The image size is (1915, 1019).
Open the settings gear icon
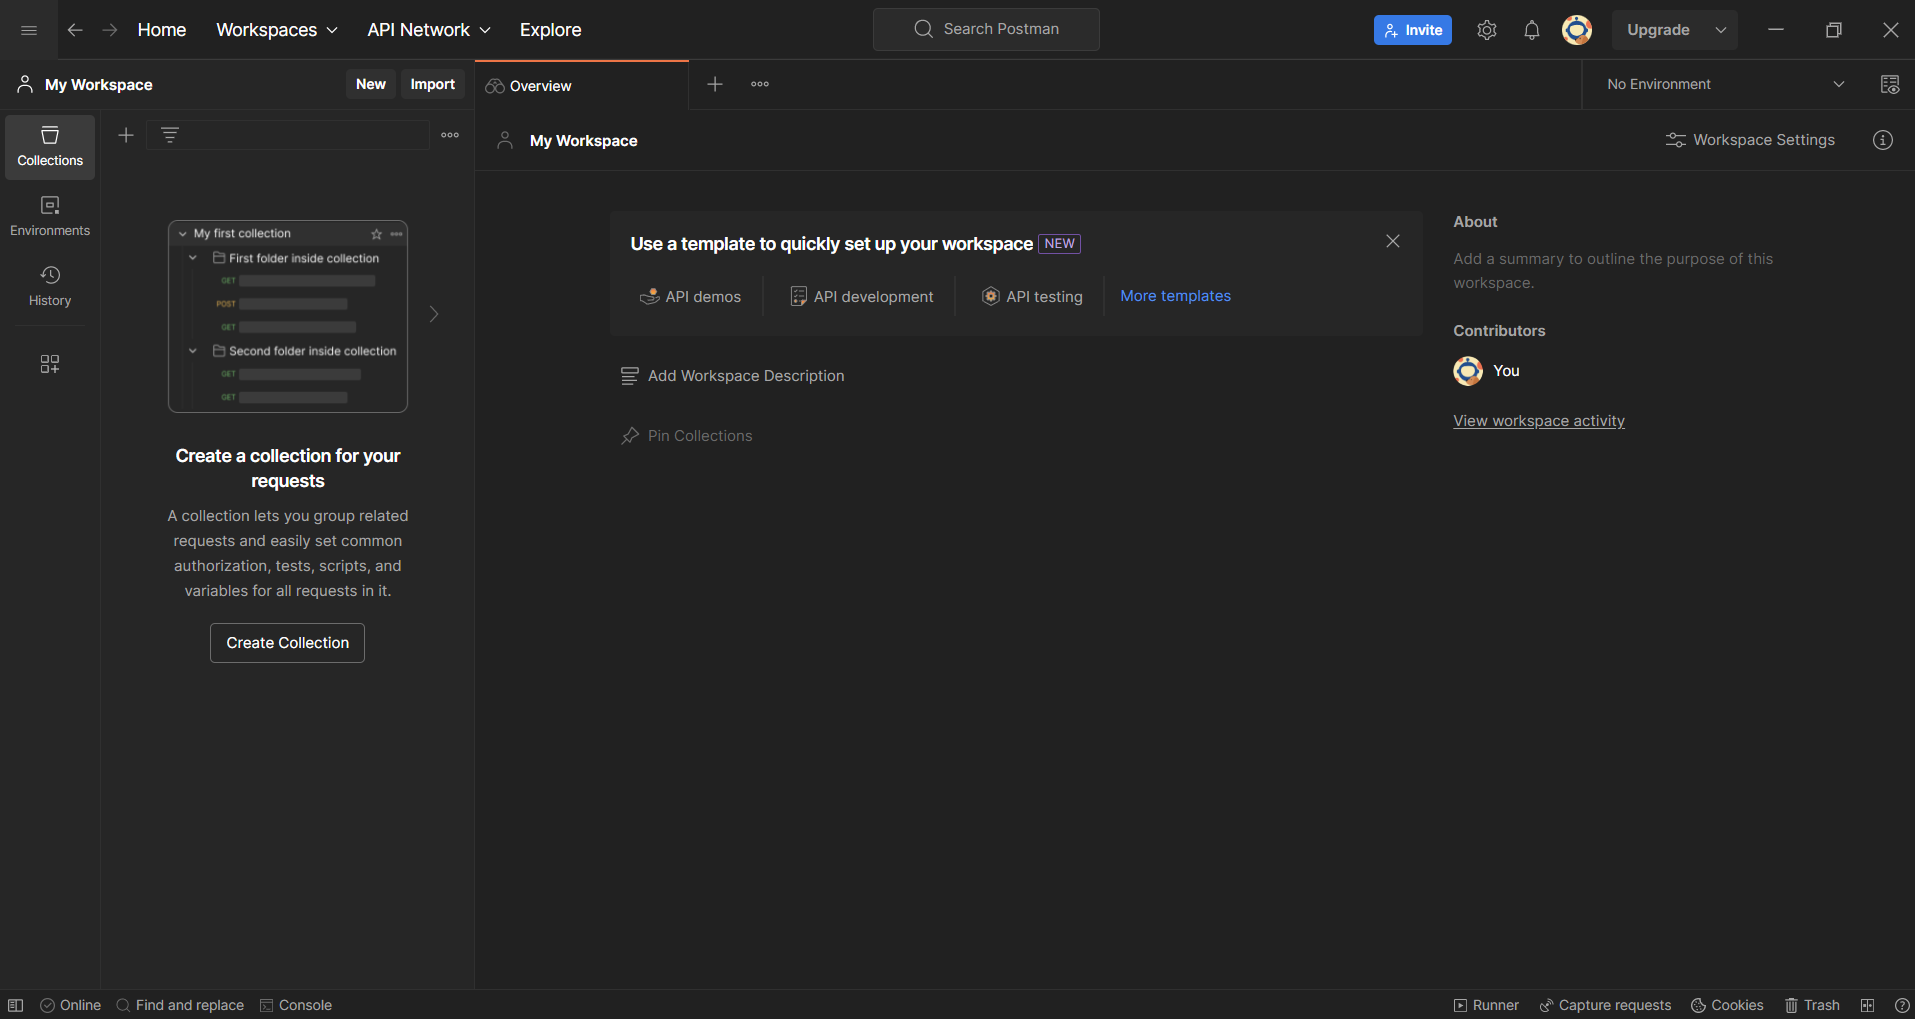[1487, 30]
